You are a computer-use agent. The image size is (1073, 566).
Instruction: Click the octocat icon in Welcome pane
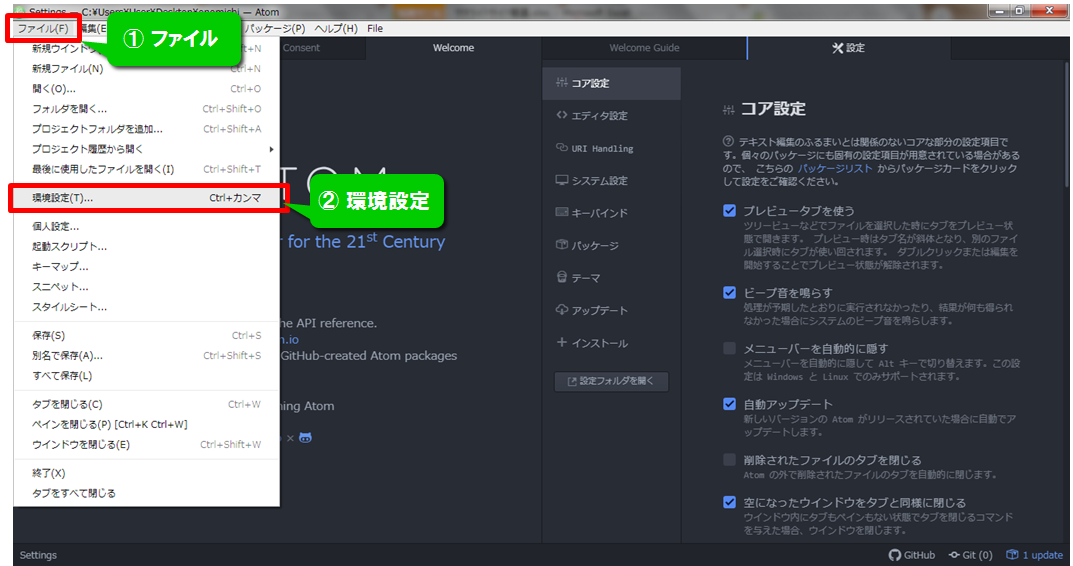pyautogui.click(x=305, y=438)
